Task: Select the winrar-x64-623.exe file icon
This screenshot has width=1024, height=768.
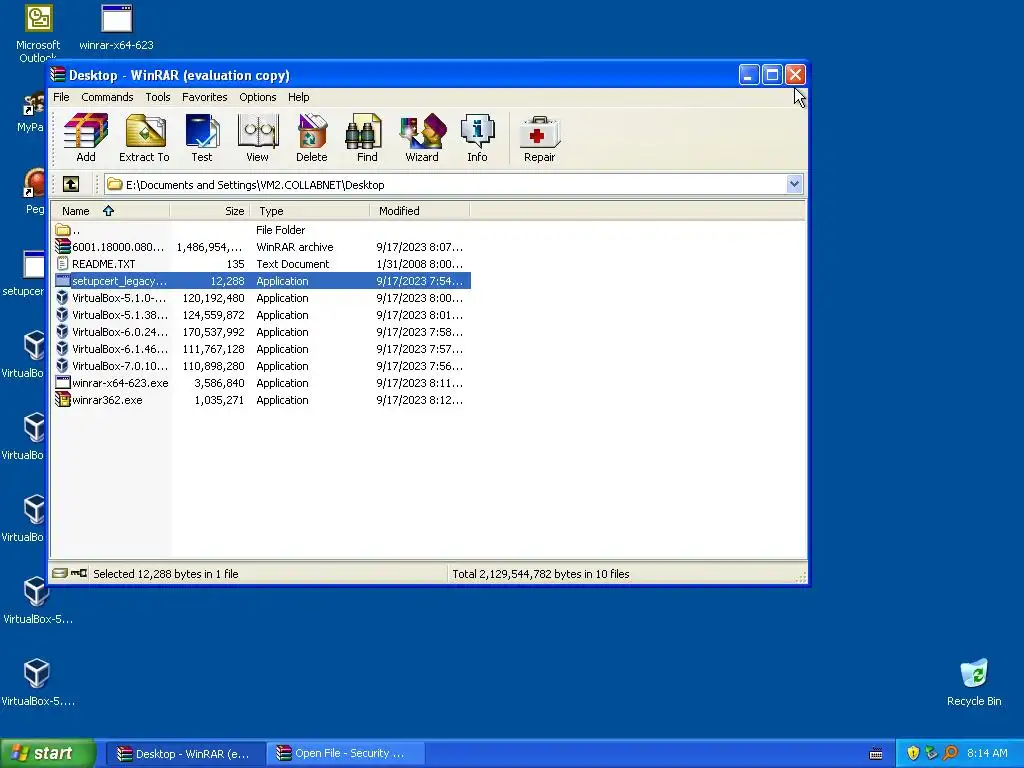Action: [63, 383]
